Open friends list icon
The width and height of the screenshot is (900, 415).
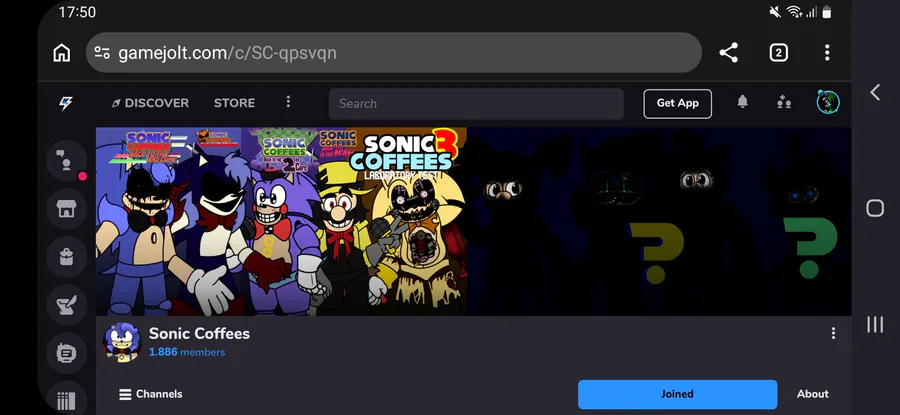point(783,103)
